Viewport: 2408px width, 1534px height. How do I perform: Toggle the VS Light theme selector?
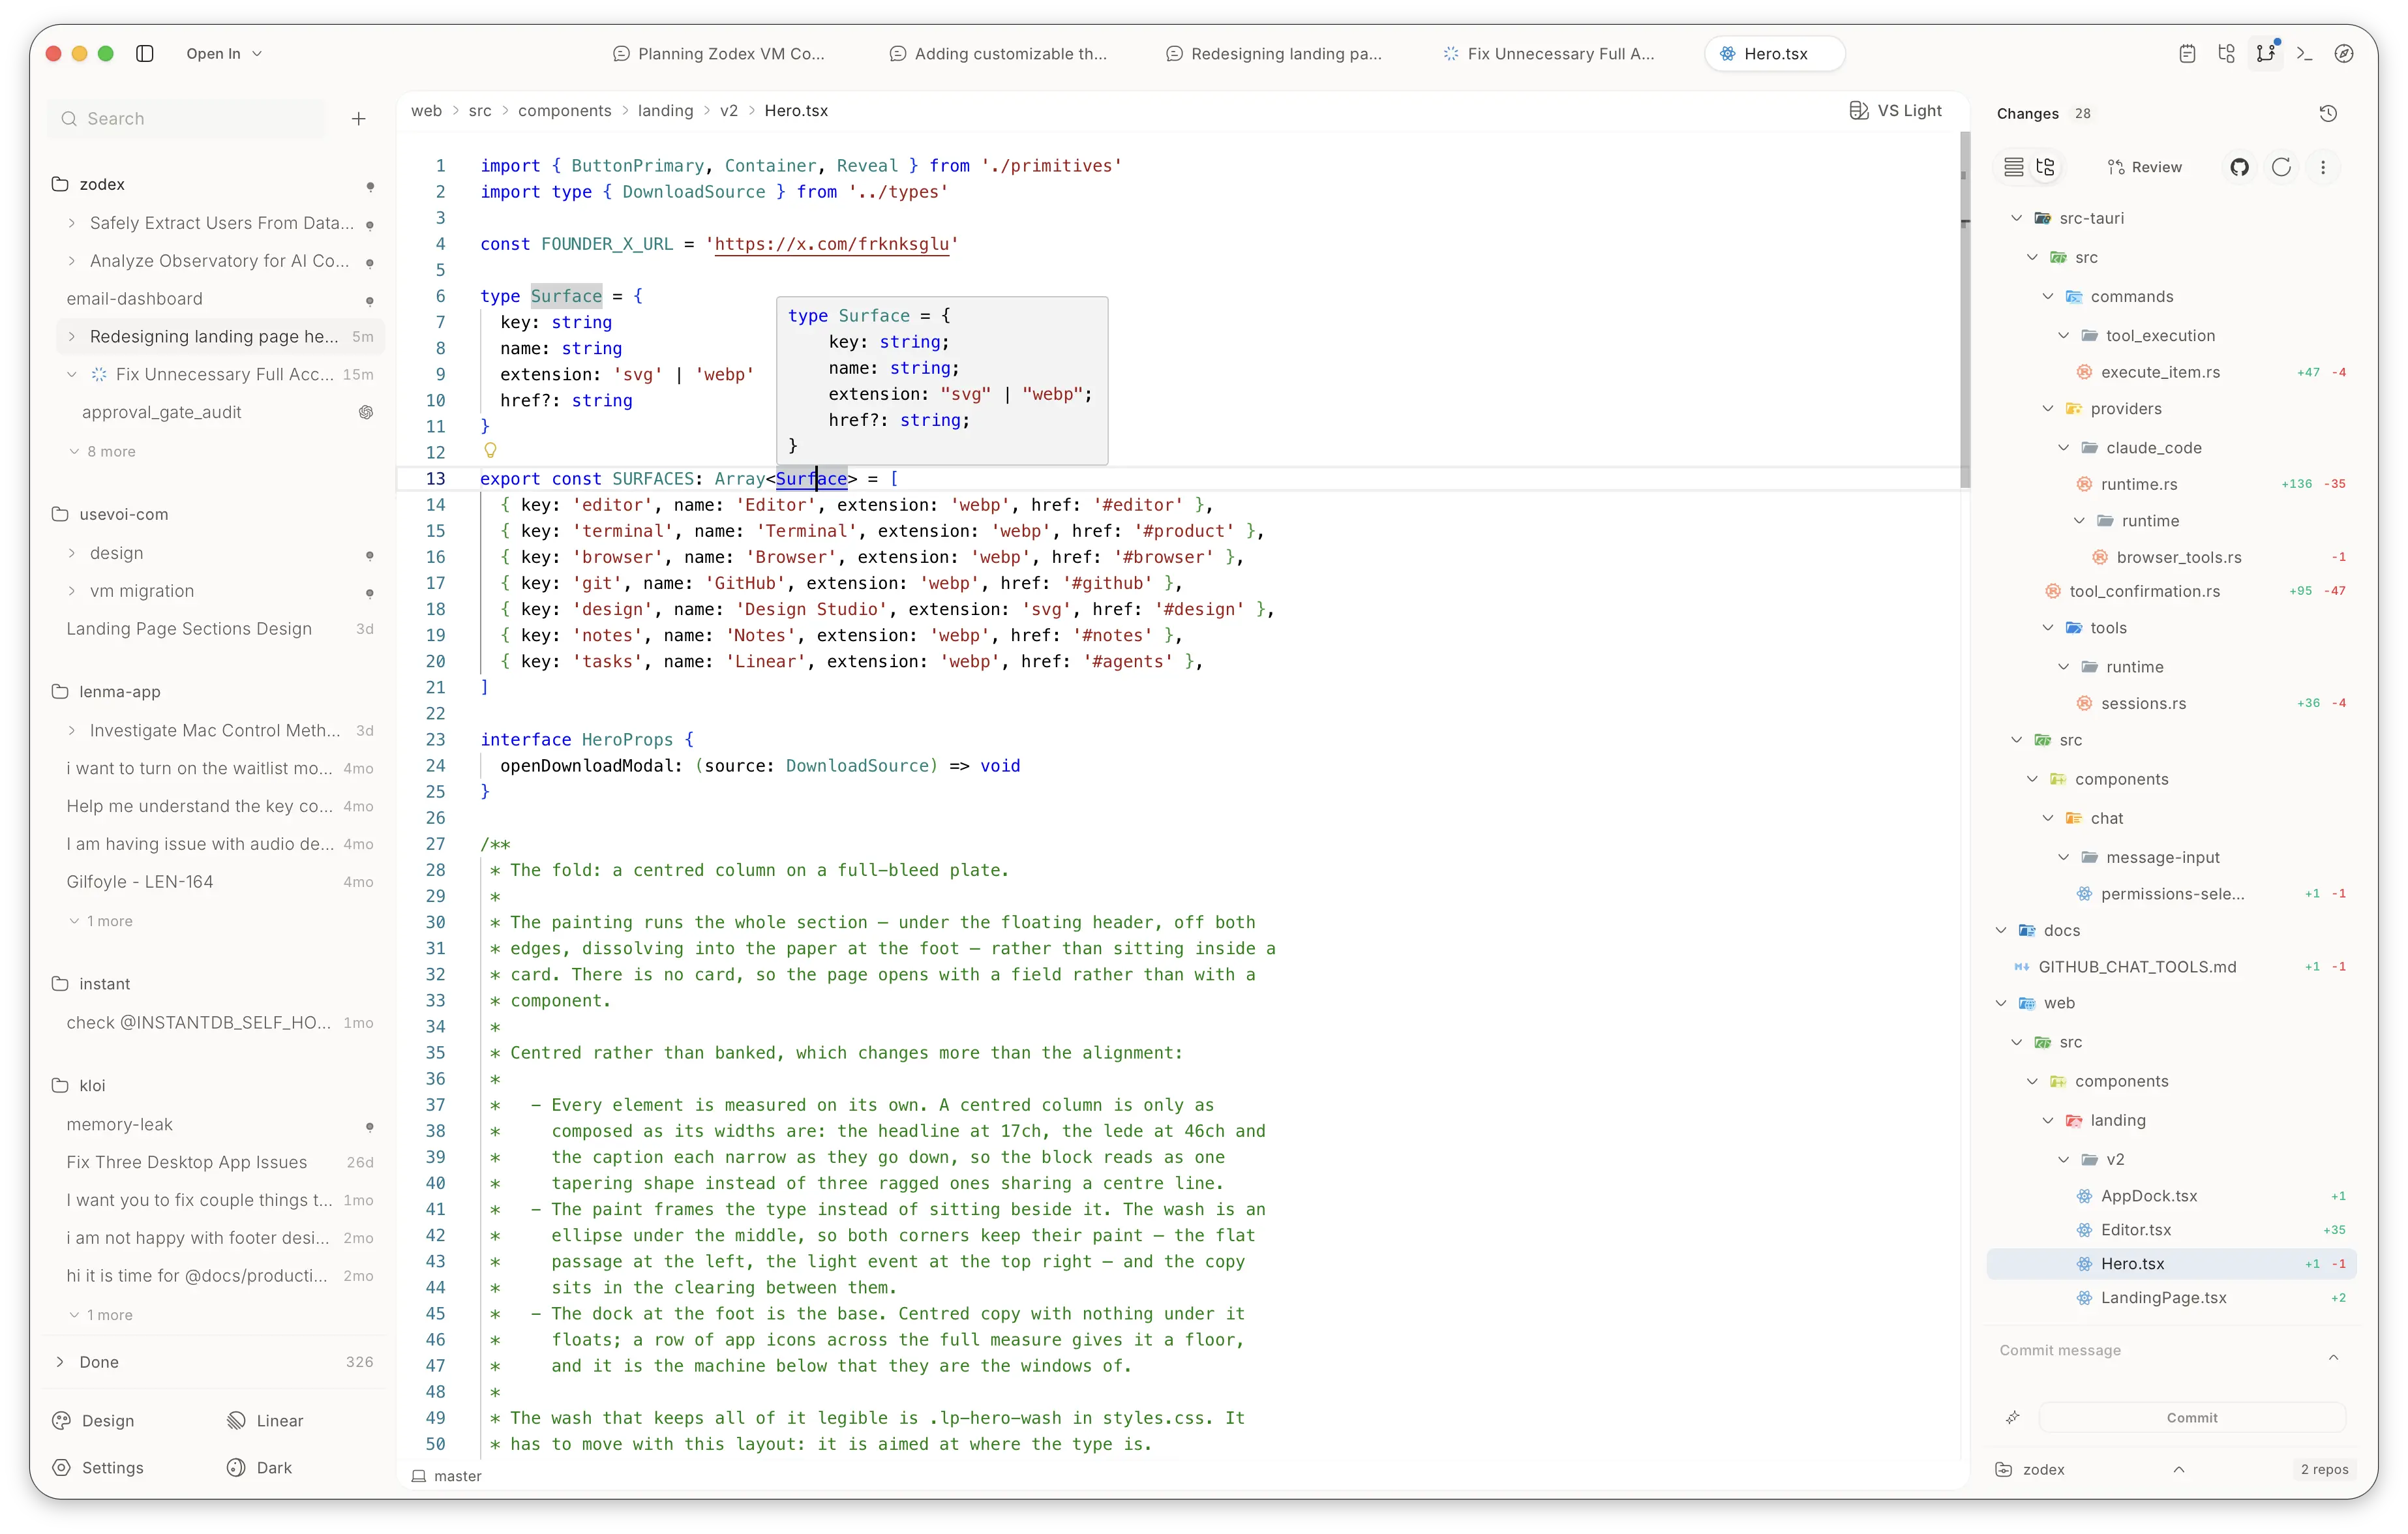1895,110
